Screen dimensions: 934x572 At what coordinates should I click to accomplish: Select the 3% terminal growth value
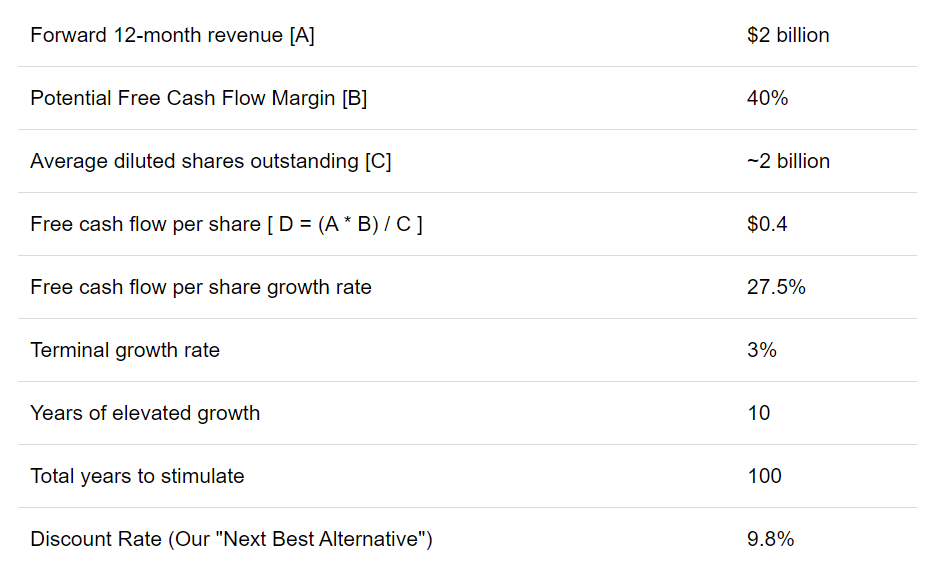tap(762, 350)
